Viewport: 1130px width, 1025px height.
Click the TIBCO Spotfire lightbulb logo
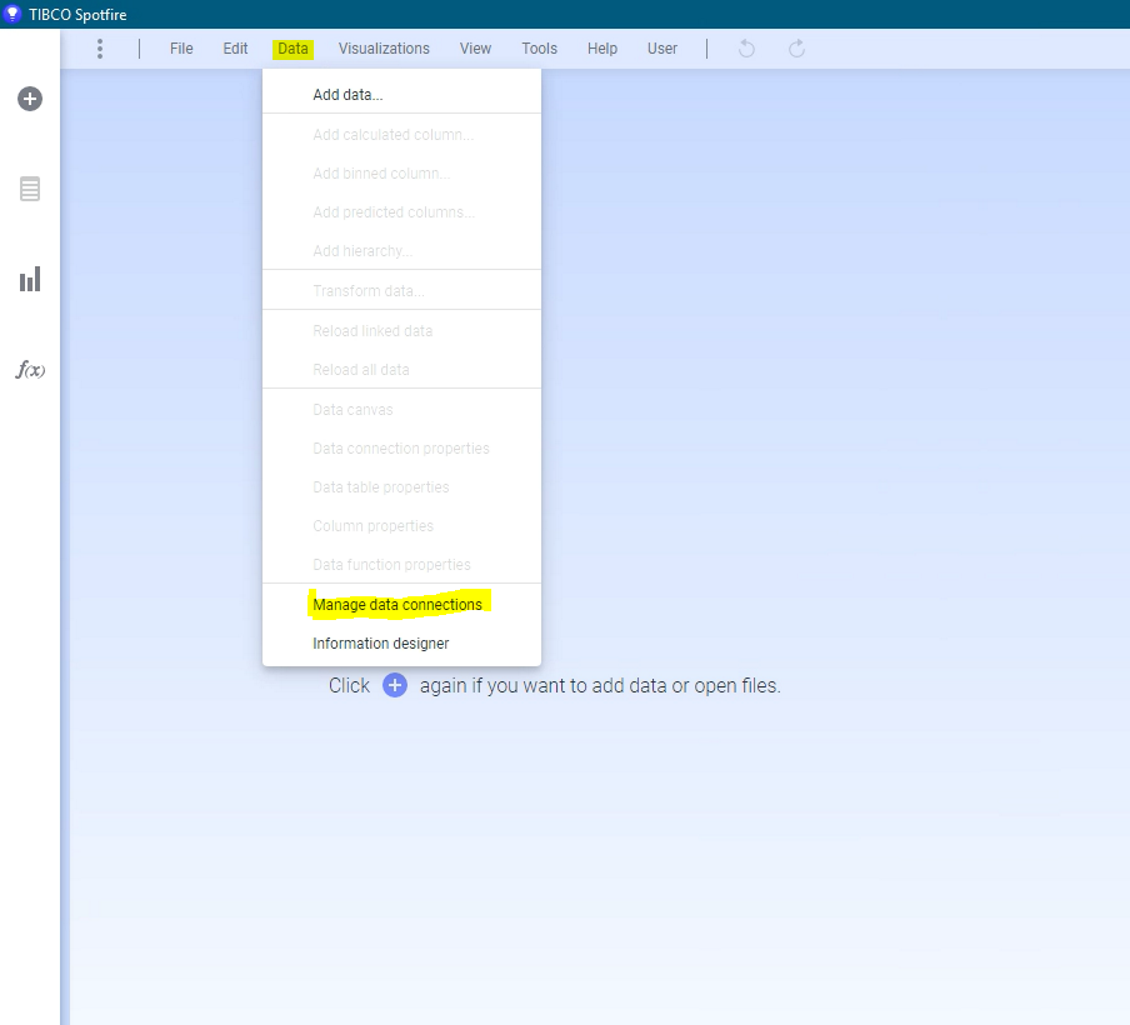[x=12, y=14]
